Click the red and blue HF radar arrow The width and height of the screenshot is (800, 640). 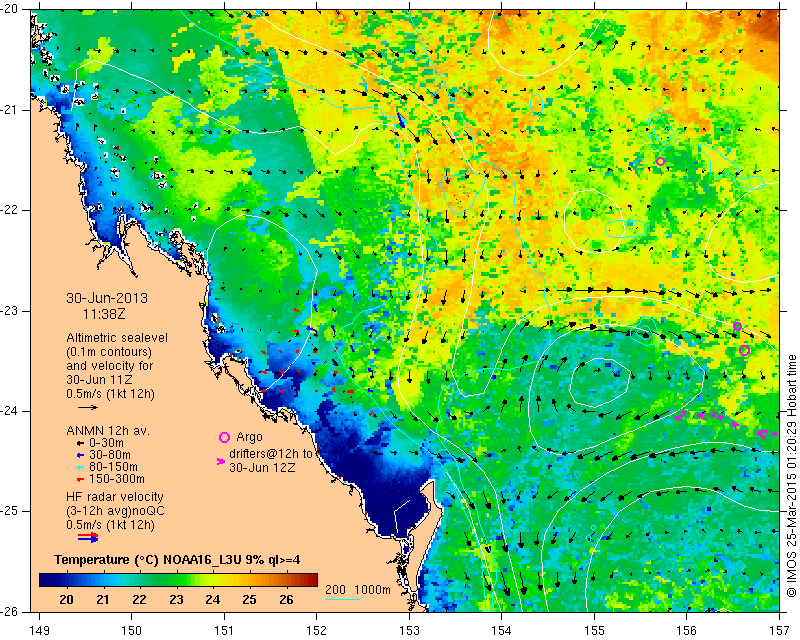click(88, 537)
